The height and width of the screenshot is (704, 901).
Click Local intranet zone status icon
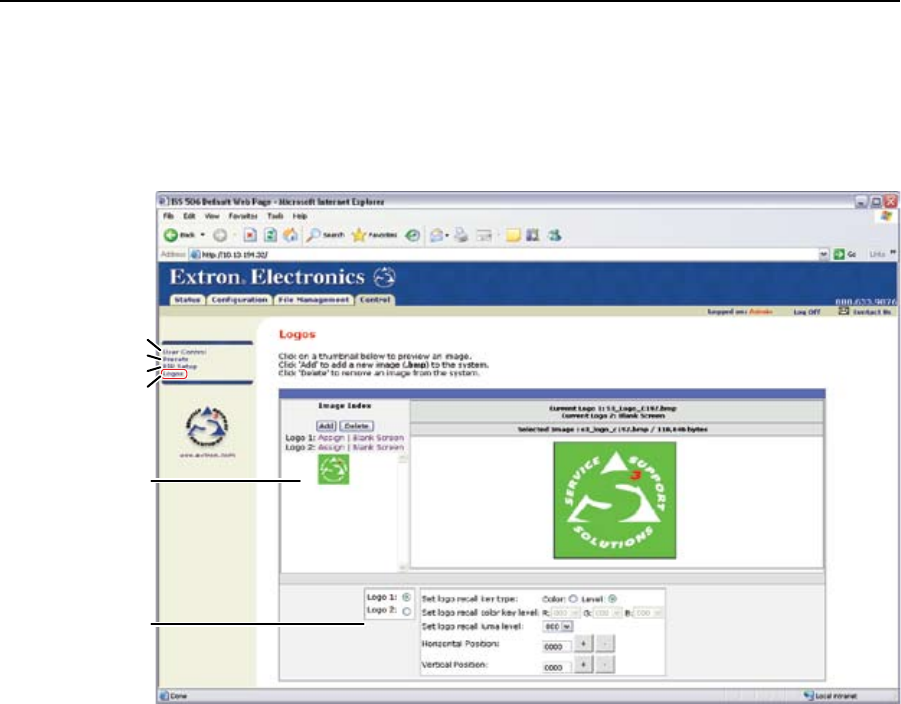point(809,696)
